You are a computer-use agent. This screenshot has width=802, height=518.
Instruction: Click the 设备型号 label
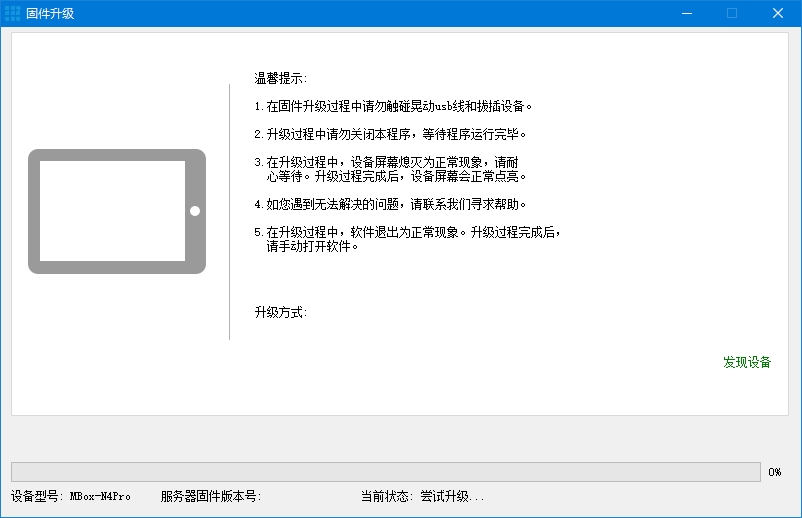(x=37, y=496)
